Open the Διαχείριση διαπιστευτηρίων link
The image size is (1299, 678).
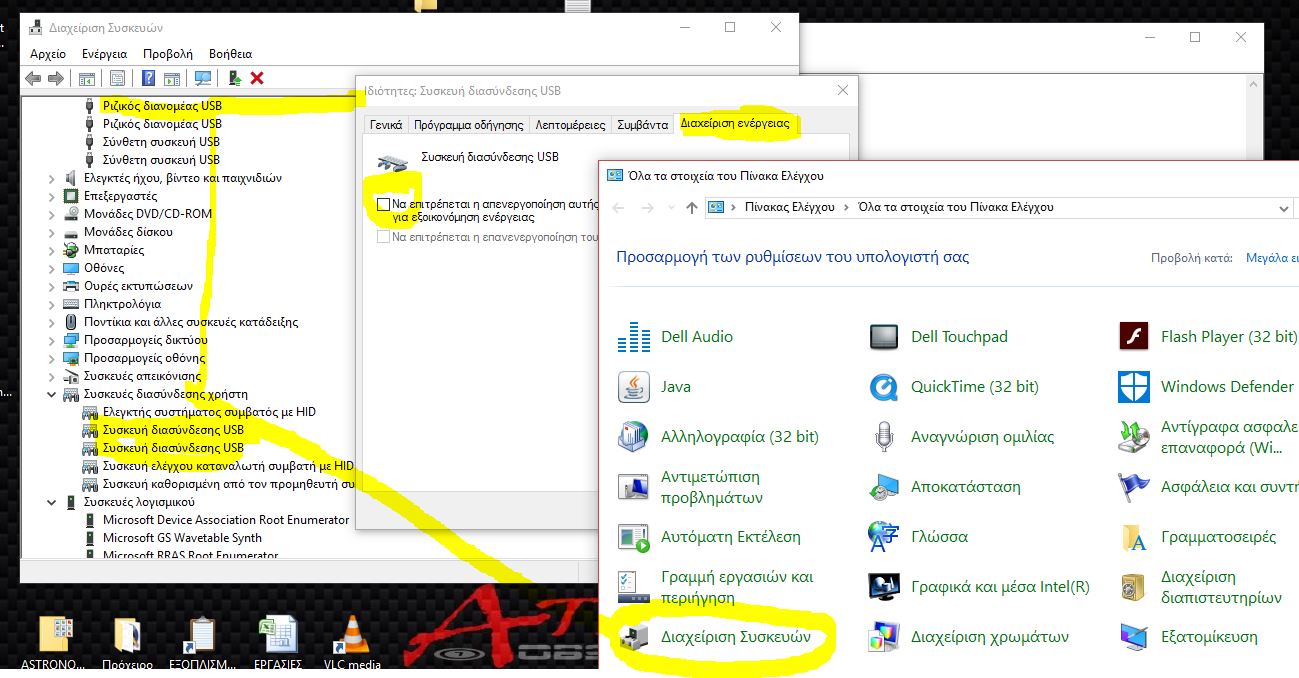(x=1221, y=587)
